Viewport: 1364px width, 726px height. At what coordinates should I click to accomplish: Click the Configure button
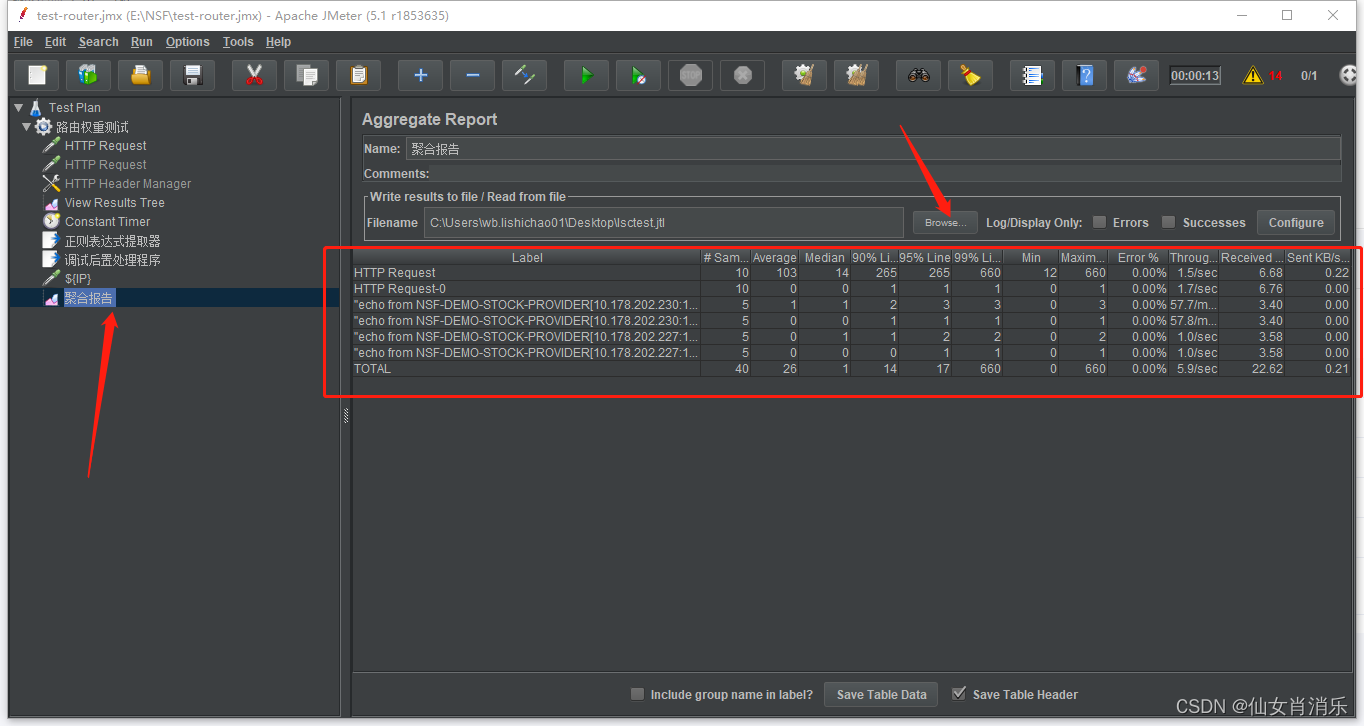tap(1296, 222)
